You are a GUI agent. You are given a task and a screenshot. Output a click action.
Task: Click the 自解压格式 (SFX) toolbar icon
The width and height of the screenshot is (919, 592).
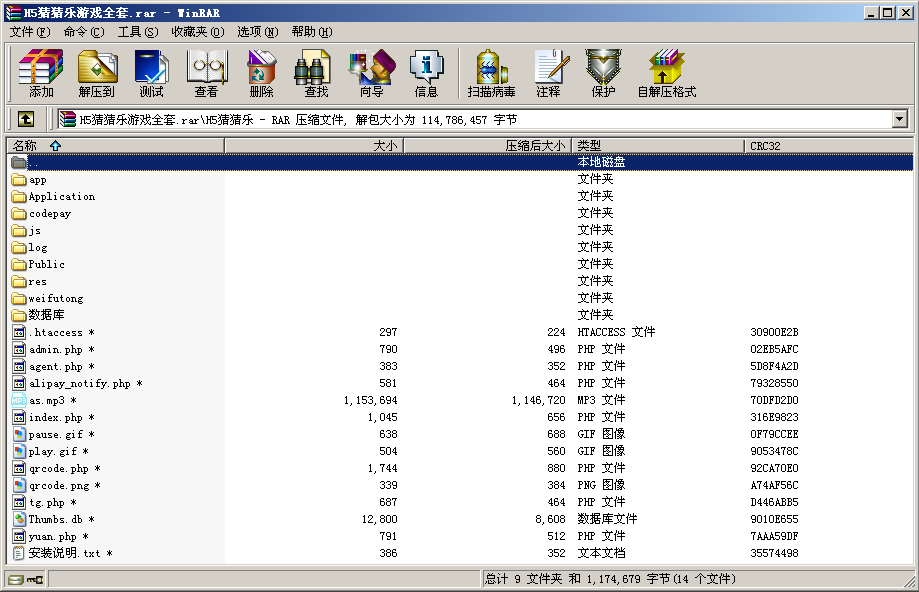[x=666, y=74]
